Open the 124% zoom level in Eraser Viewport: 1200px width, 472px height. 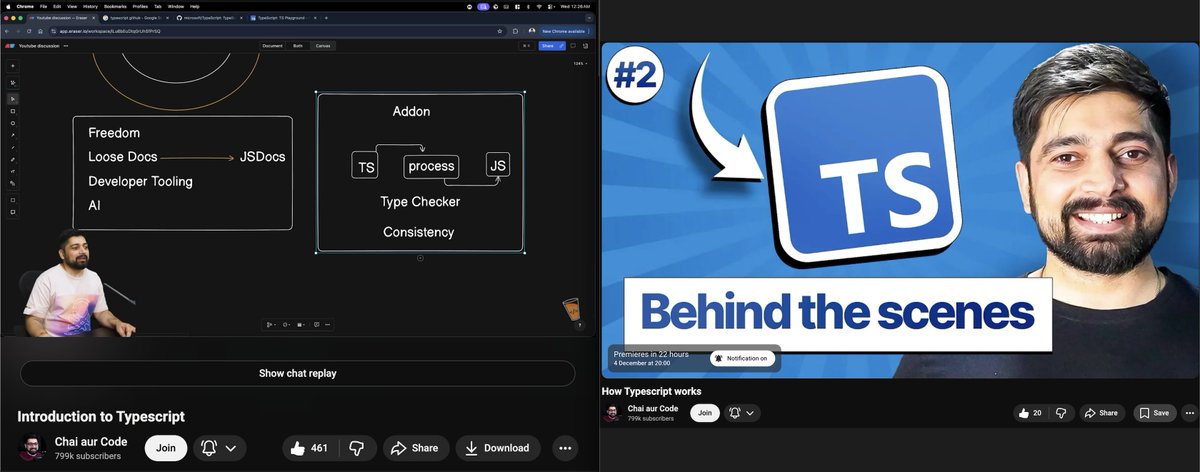pos(578,64)
